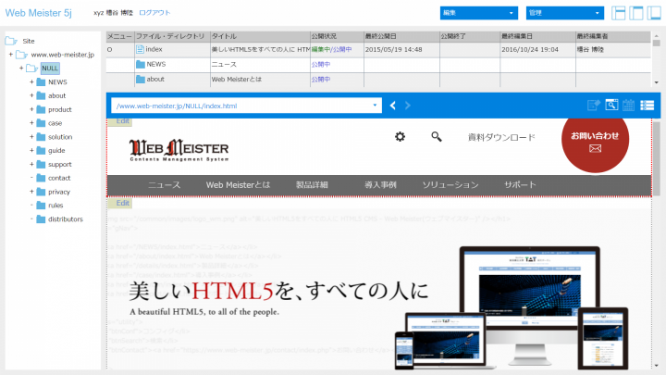Viewport: 666px width, 375px height.
Task: Click the サポート navigation item
Action: pyautogui.click(x=520, y=185)
